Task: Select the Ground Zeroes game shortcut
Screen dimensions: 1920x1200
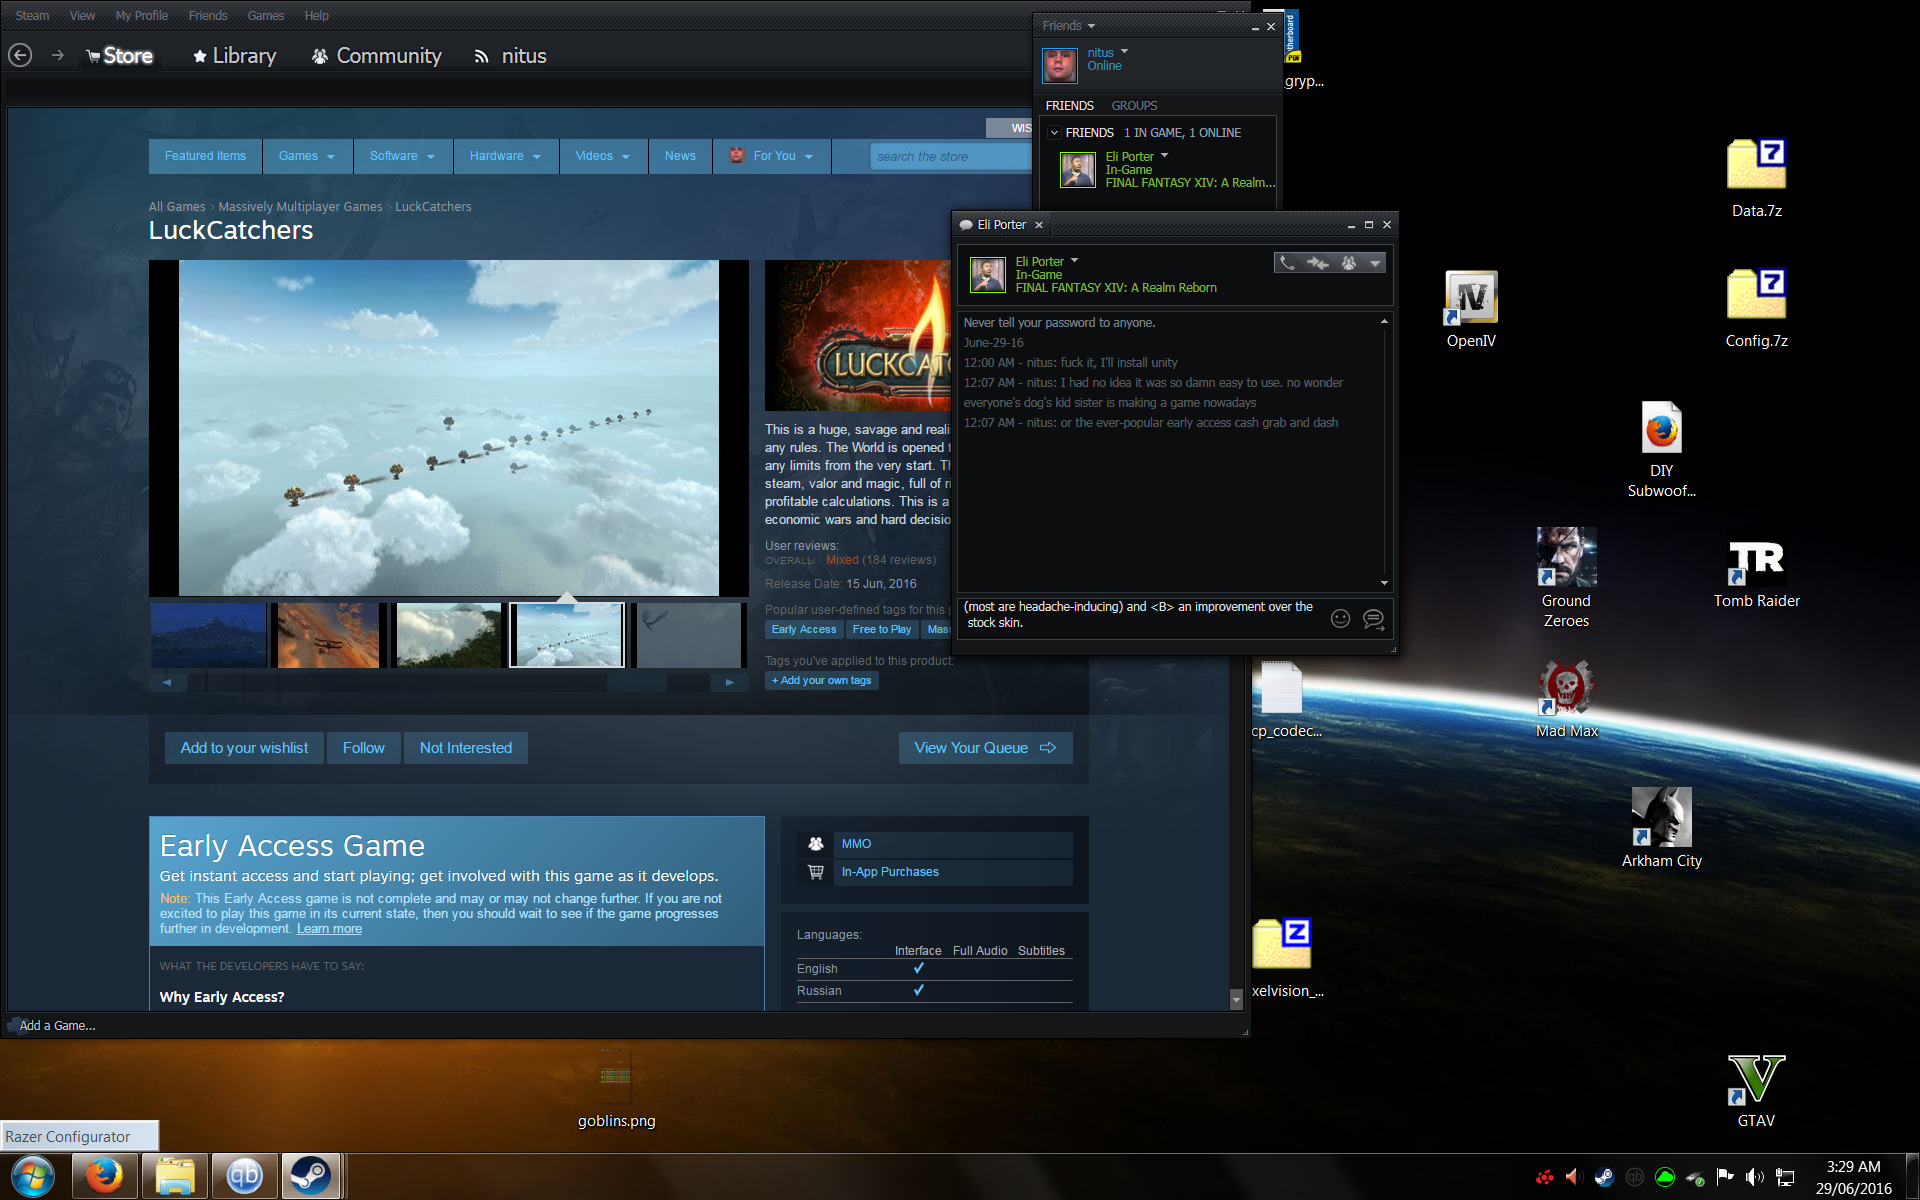Action: [1566, 577]
